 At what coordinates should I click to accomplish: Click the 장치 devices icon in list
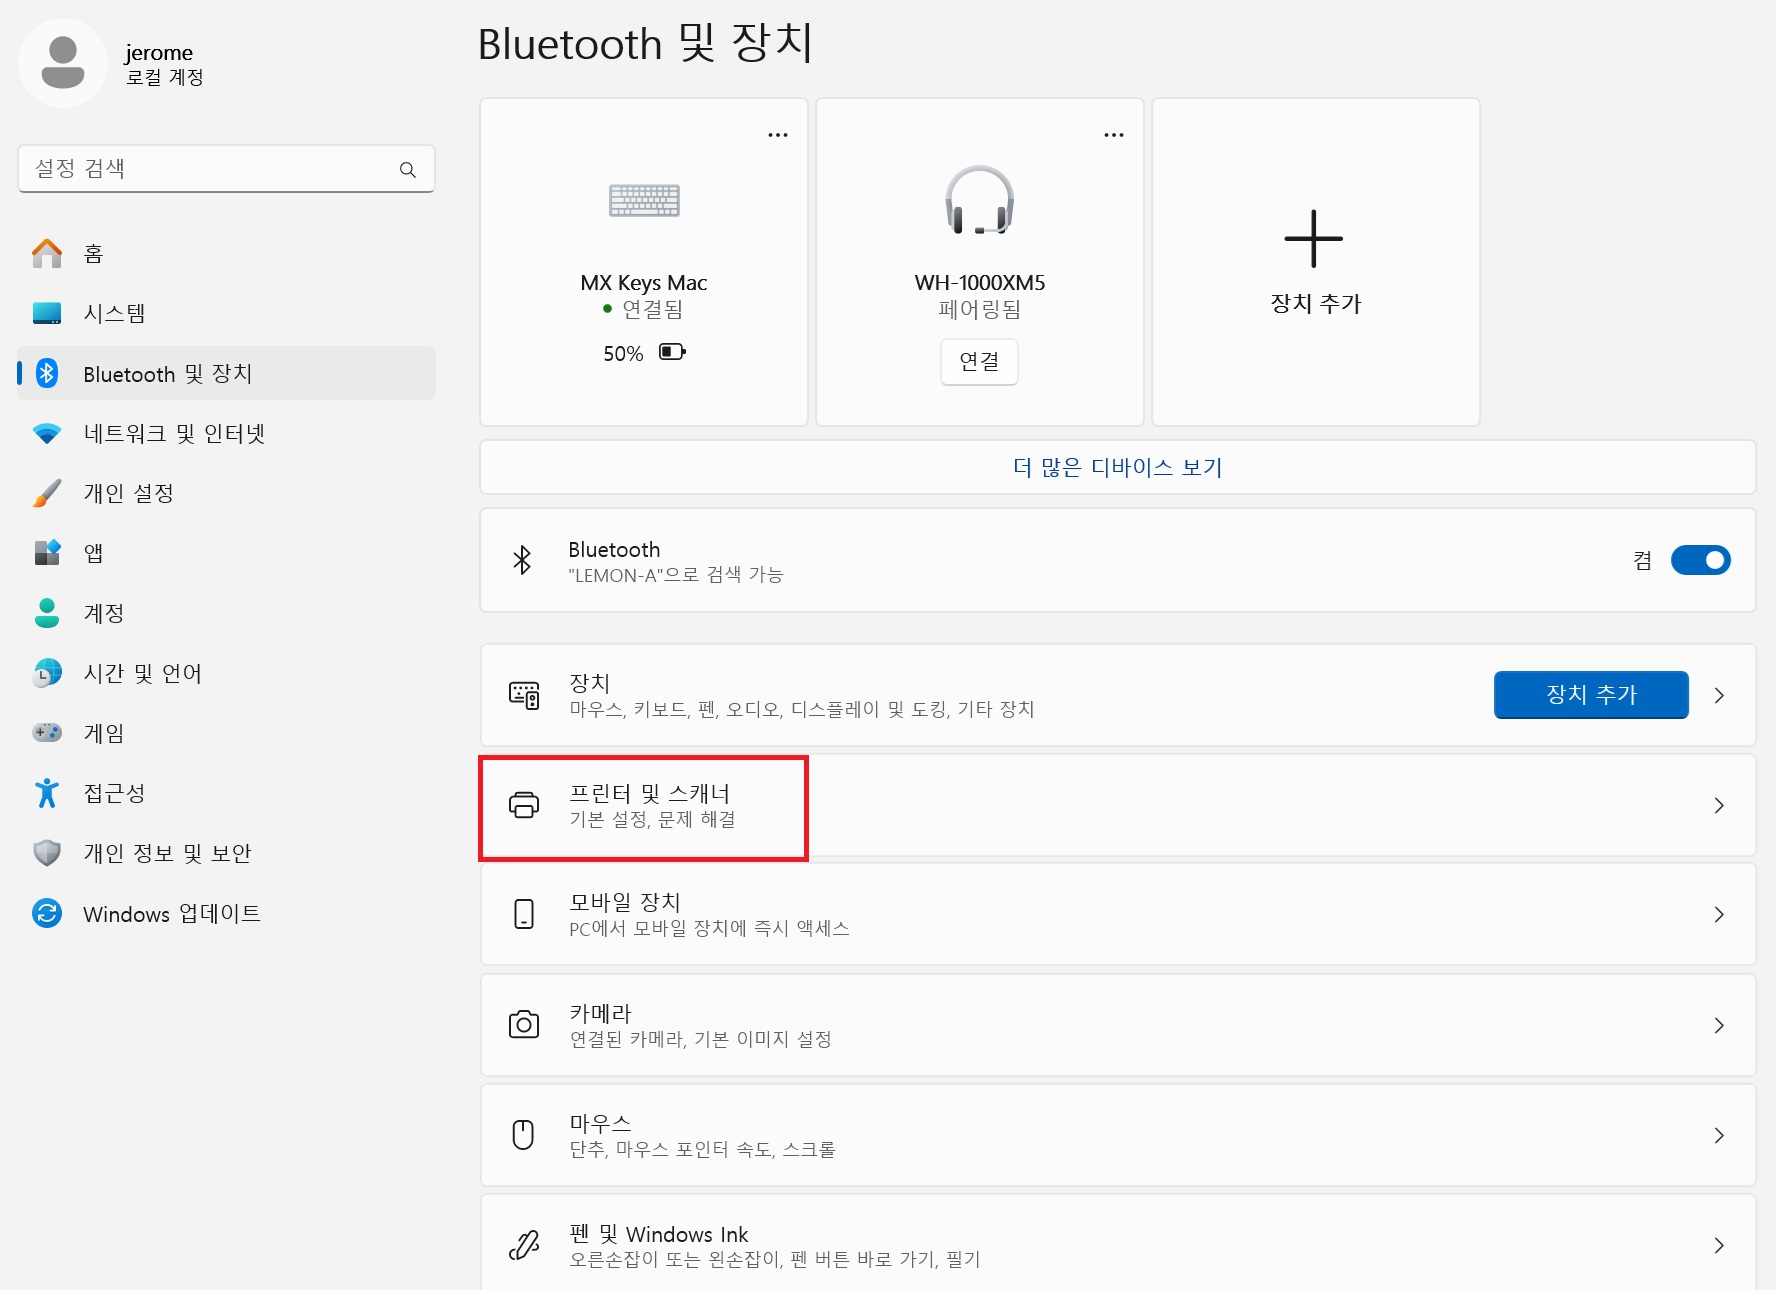(524, 695)
